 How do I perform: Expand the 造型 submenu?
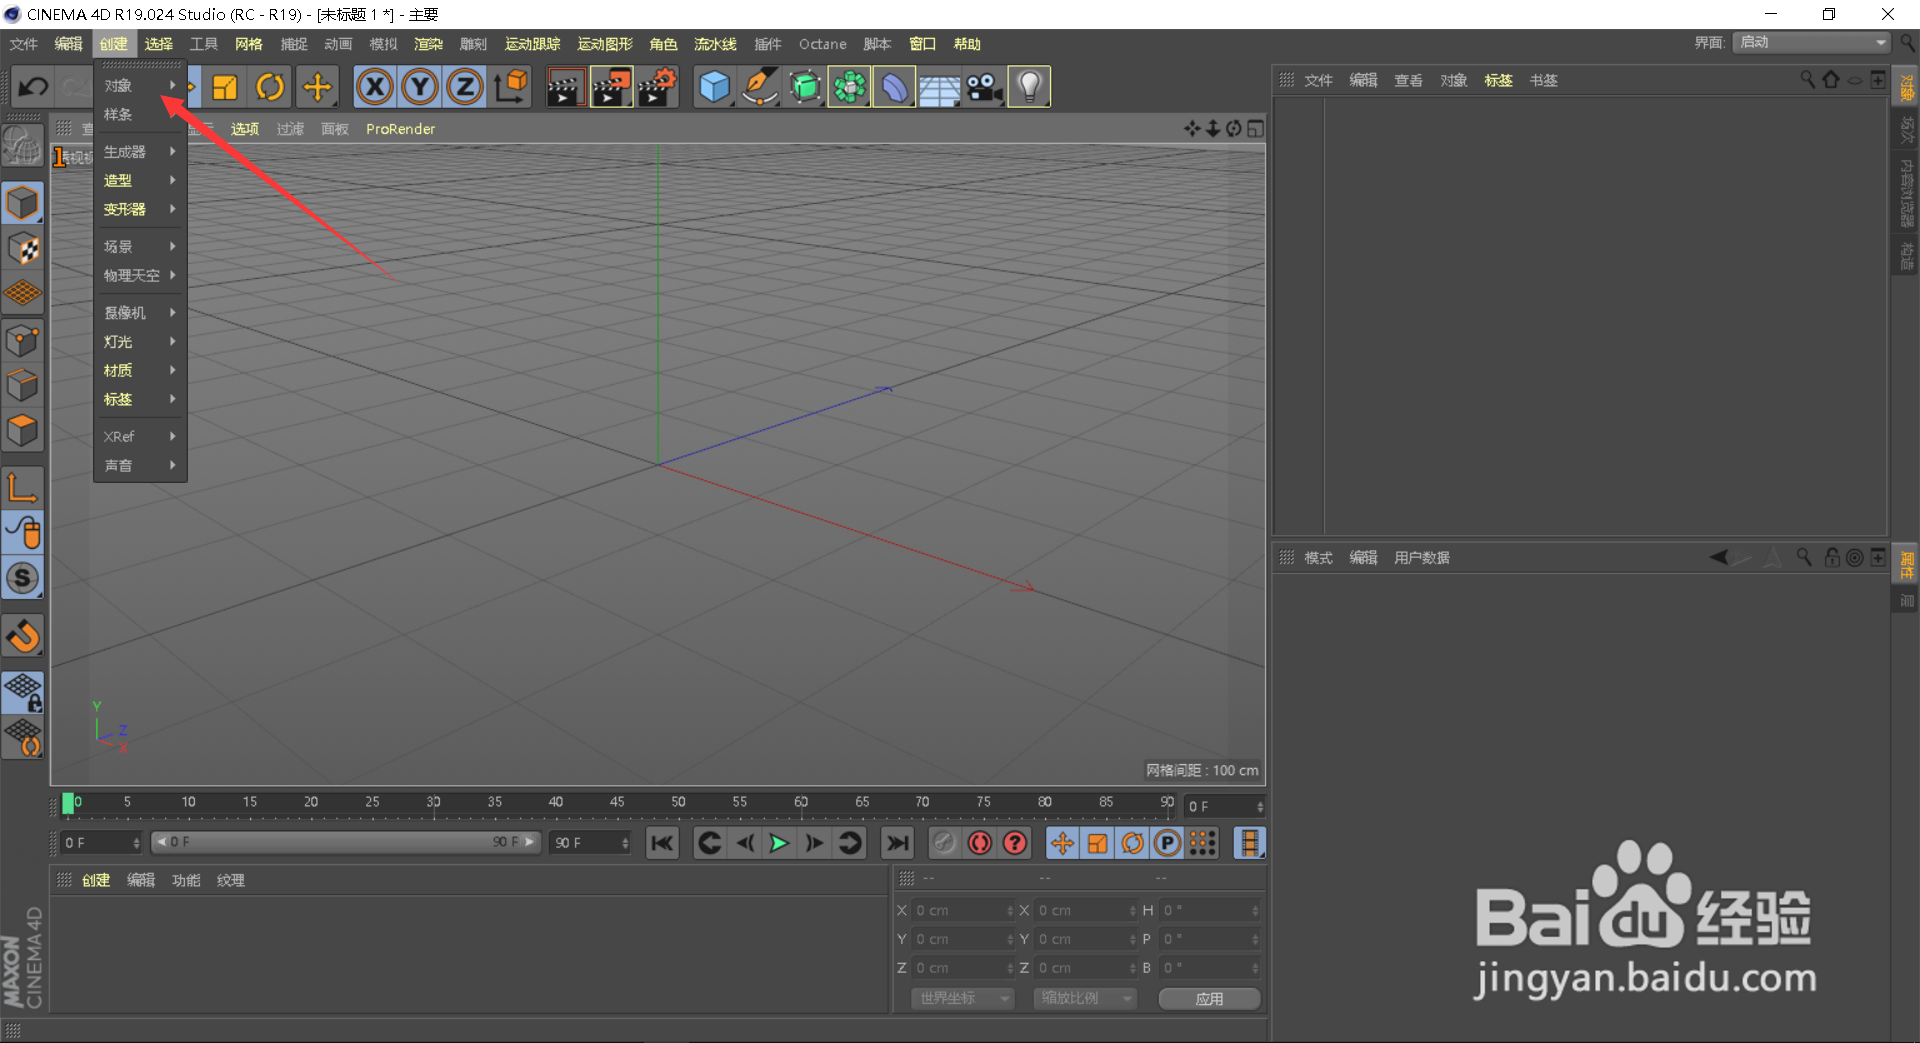click(140, 181)
